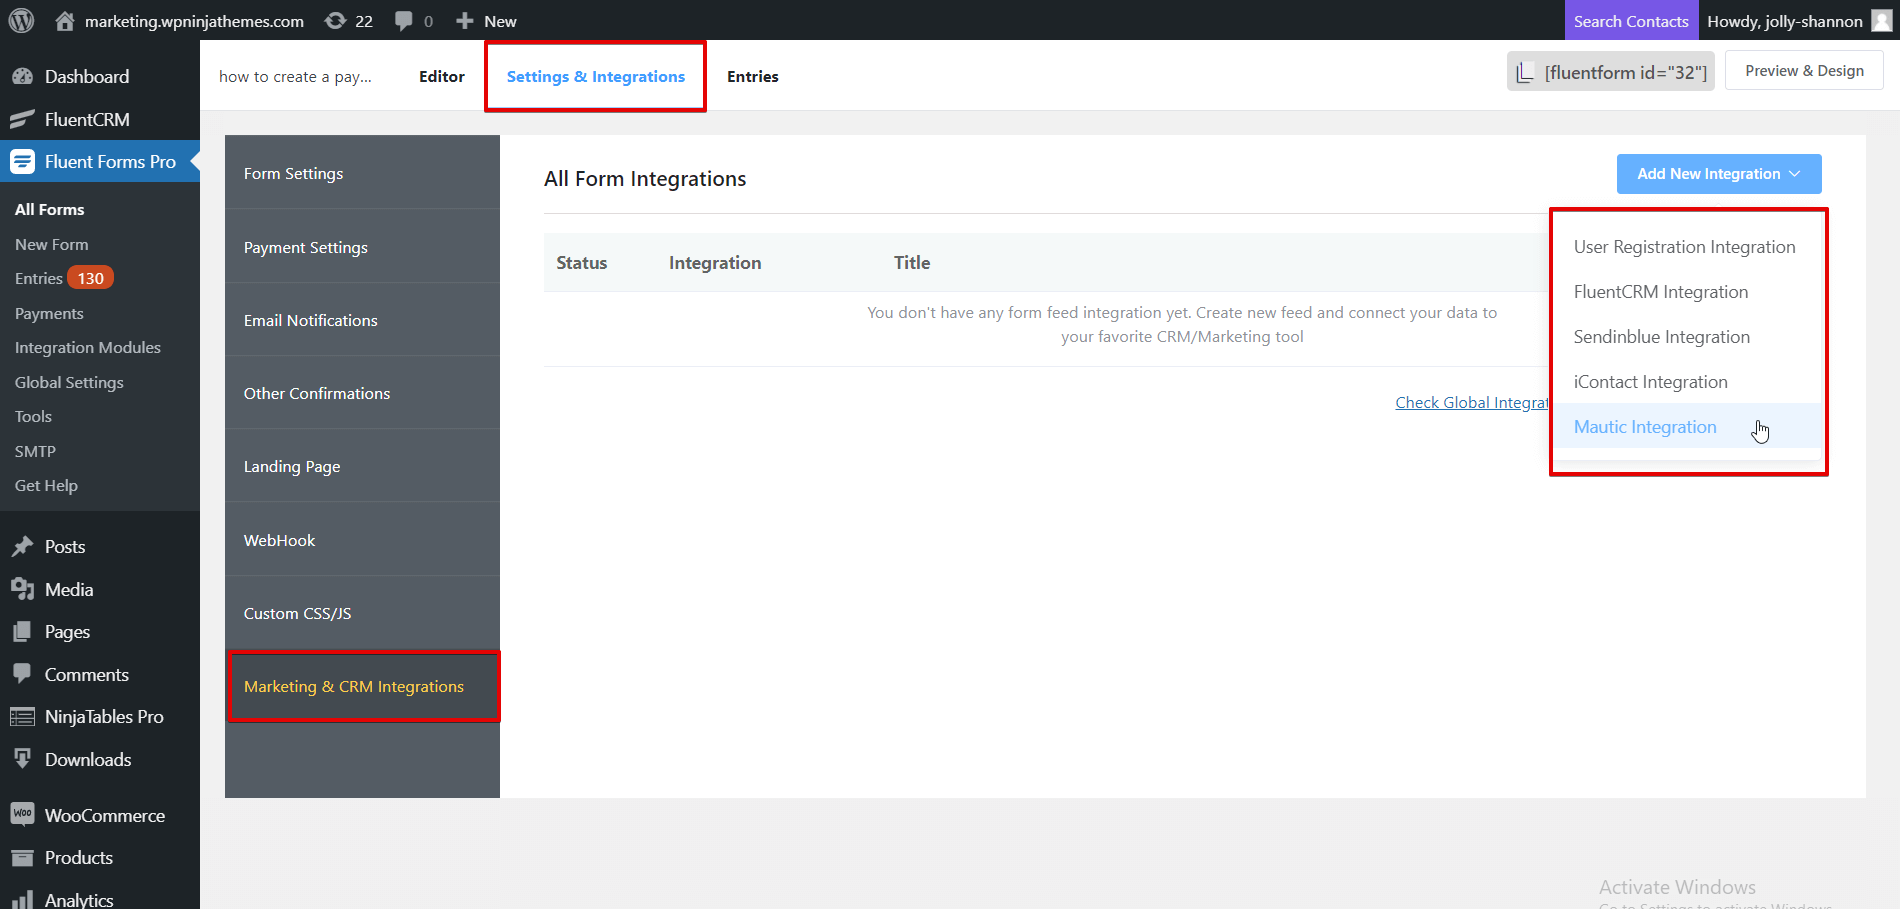Switch to the Entries tab
The image size is (1900, 909).
click(752, 76)
